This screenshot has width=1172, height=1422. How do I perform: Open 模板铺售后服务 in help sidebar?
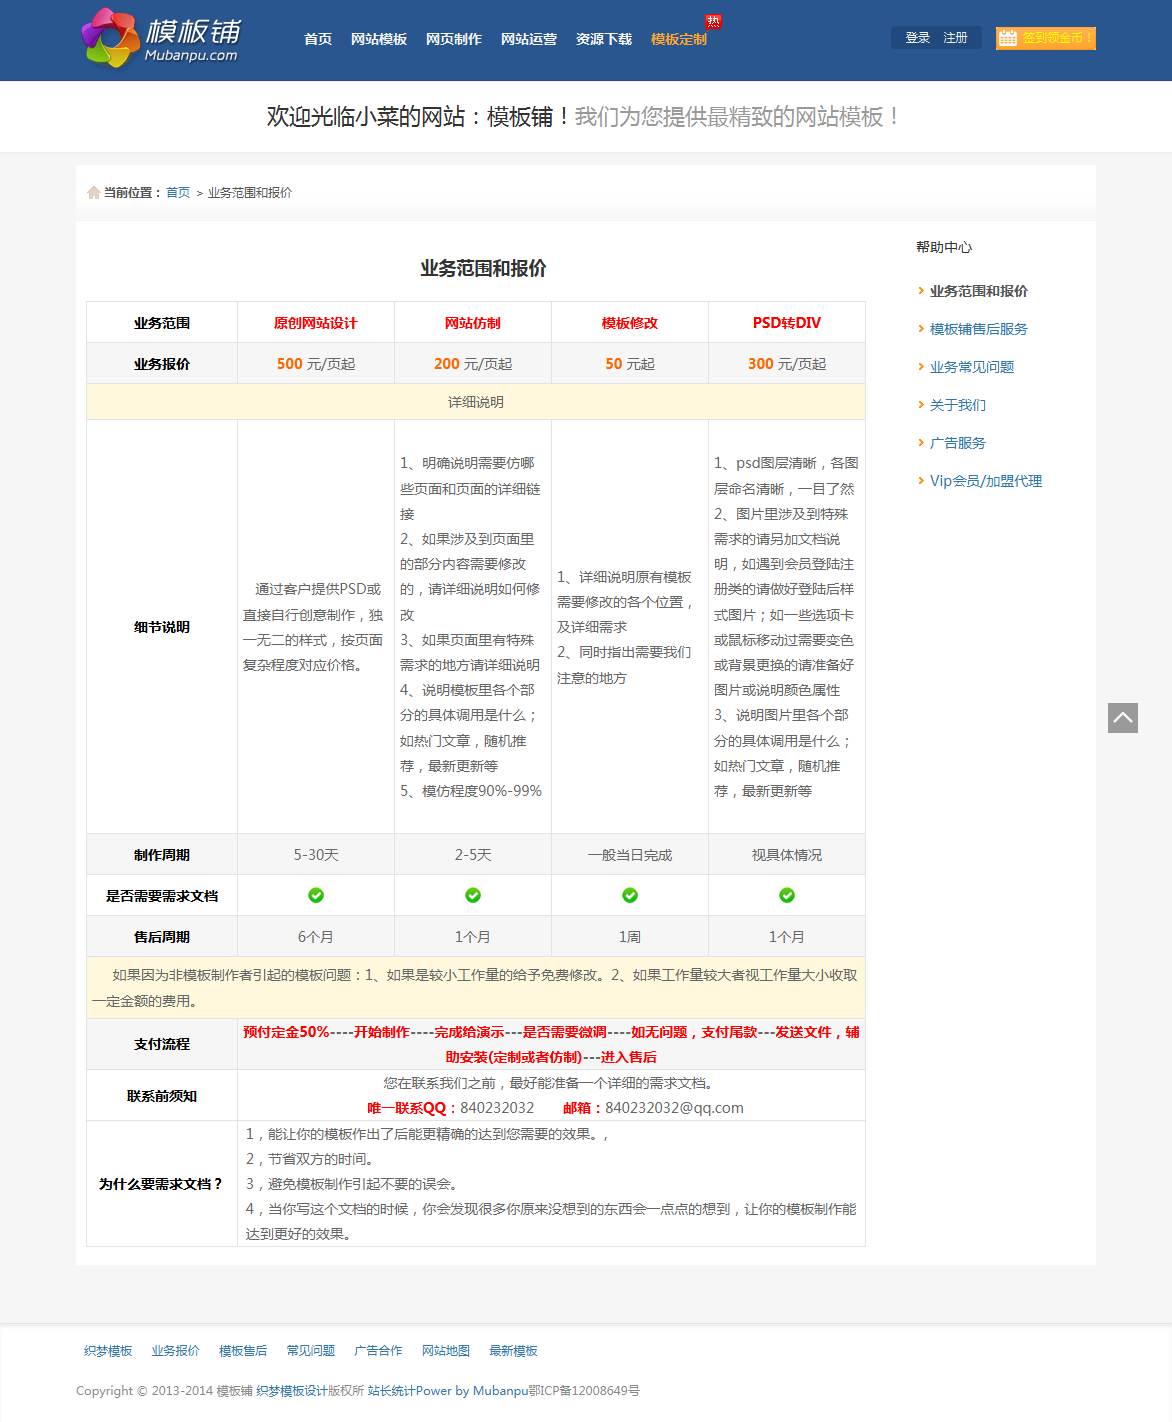coord(978,329)
